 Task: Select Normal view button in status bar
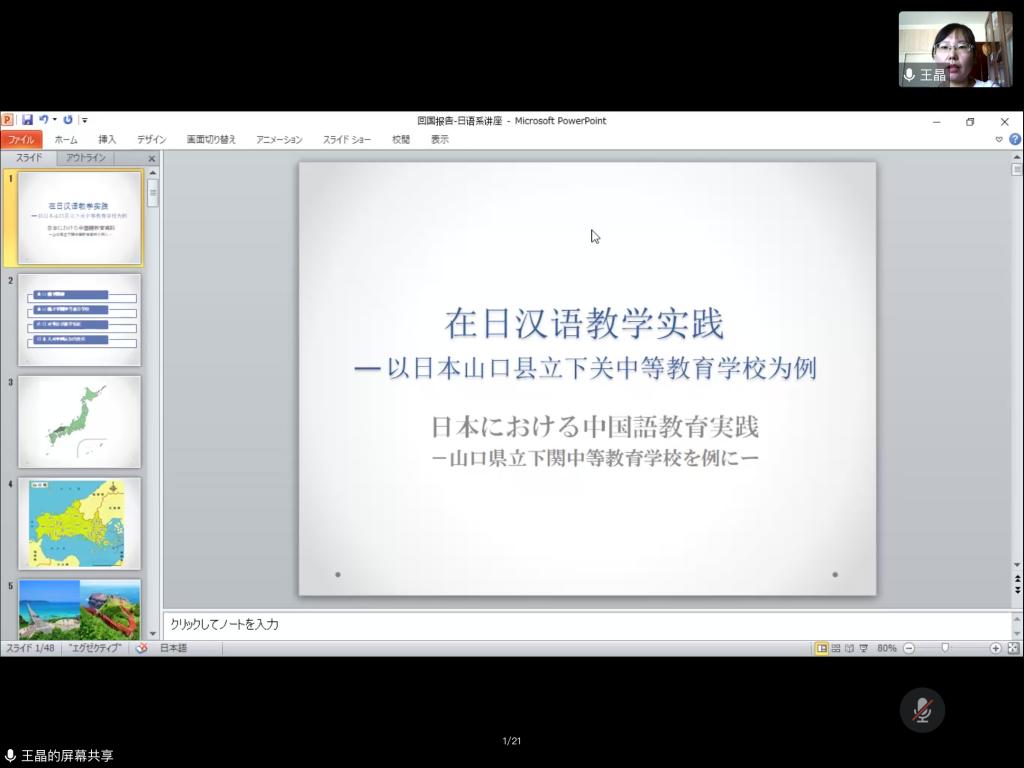(x=822, y=649)
